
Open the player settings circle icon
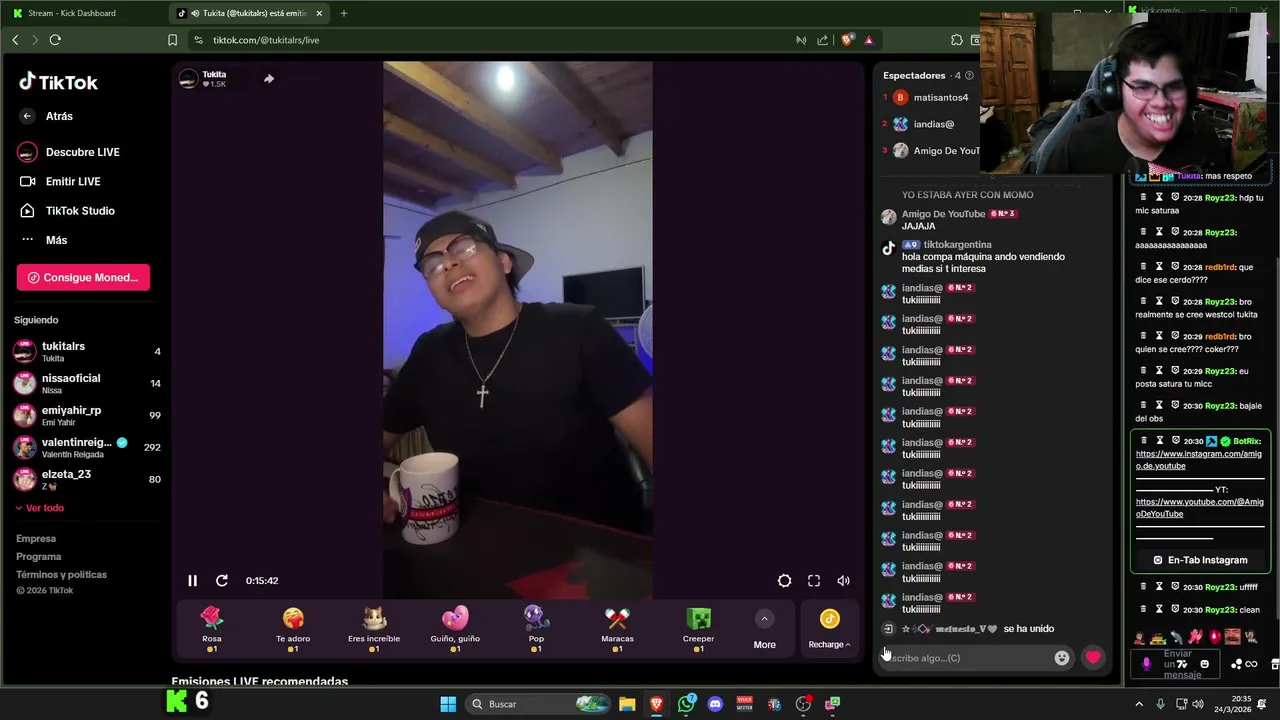784,581
